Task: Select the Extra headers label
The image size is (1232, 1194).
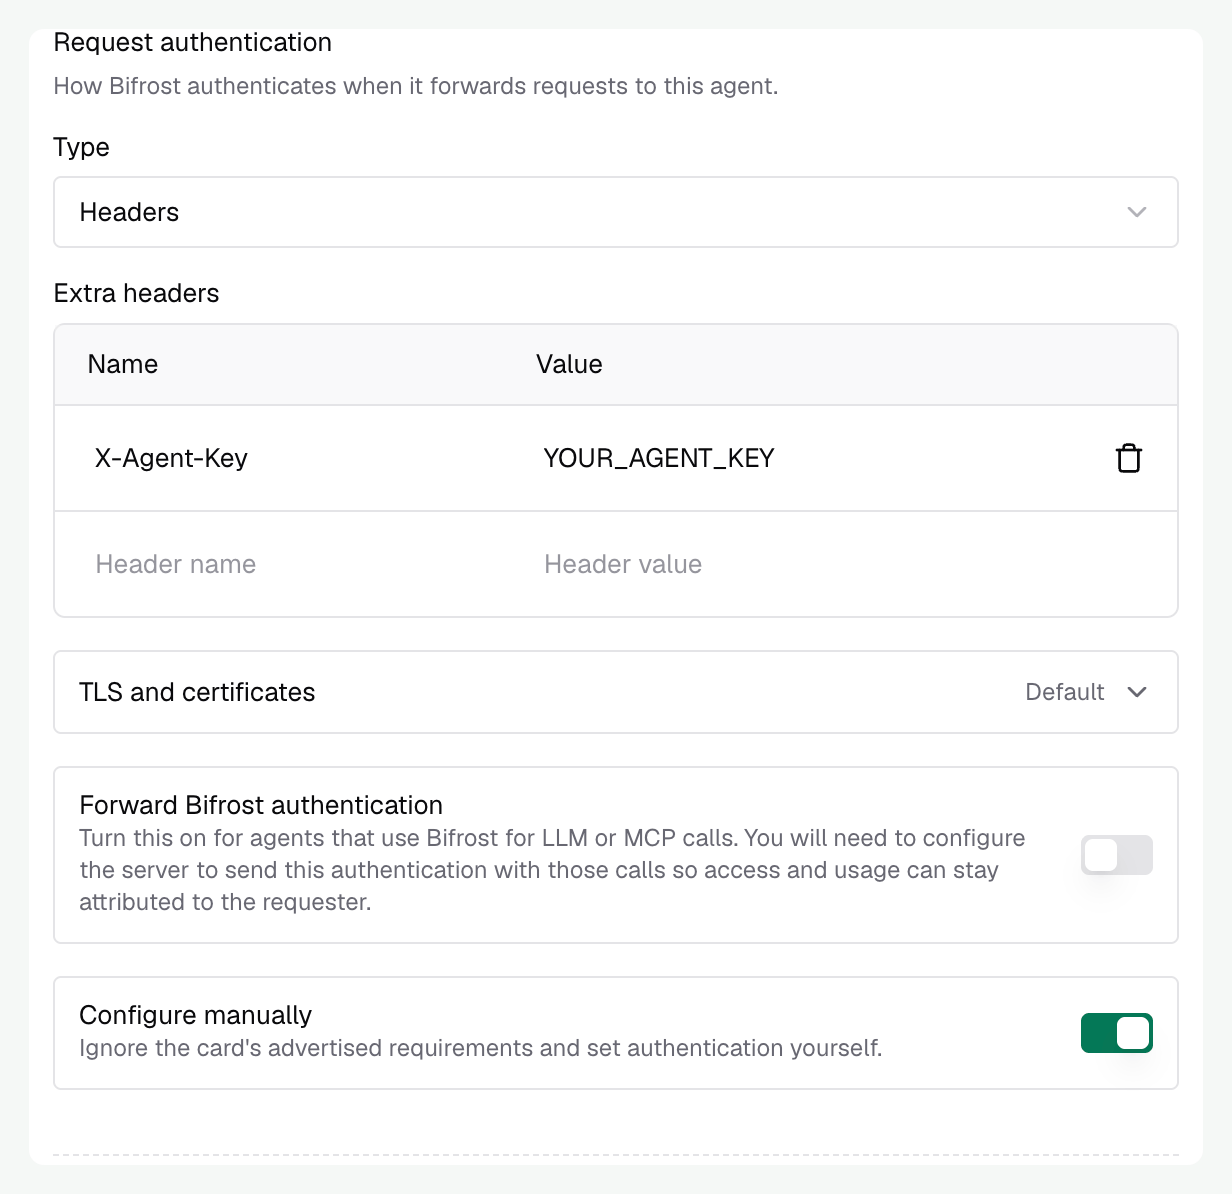Action: [136, 293]
